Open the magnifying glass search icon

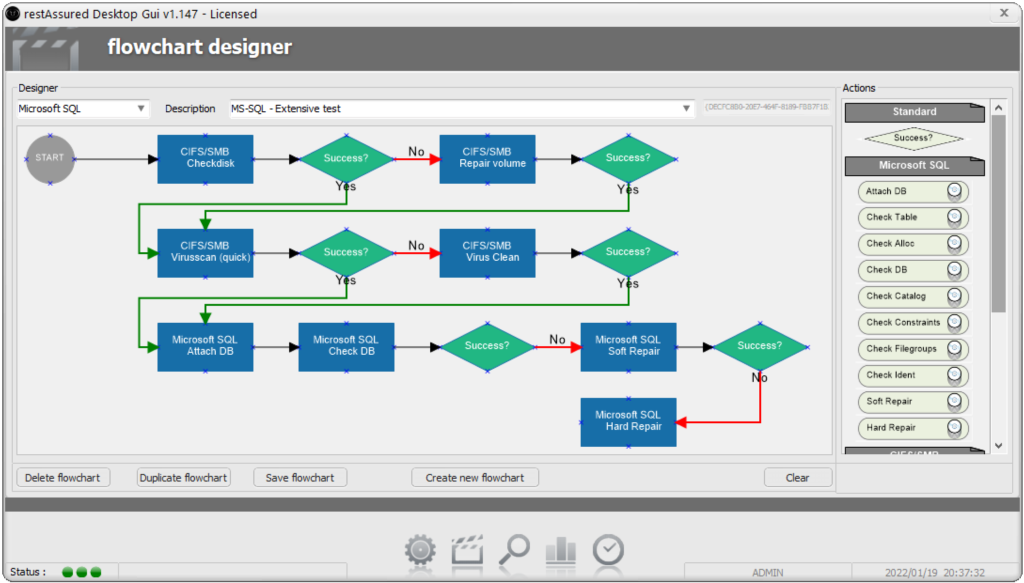tap(515, 549)
